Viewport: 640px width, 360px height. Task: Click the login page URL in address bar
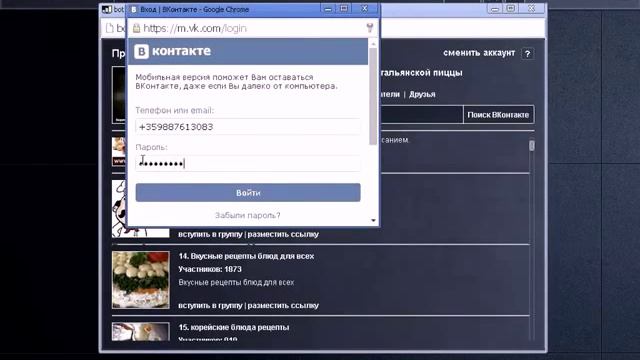point(195,28)
